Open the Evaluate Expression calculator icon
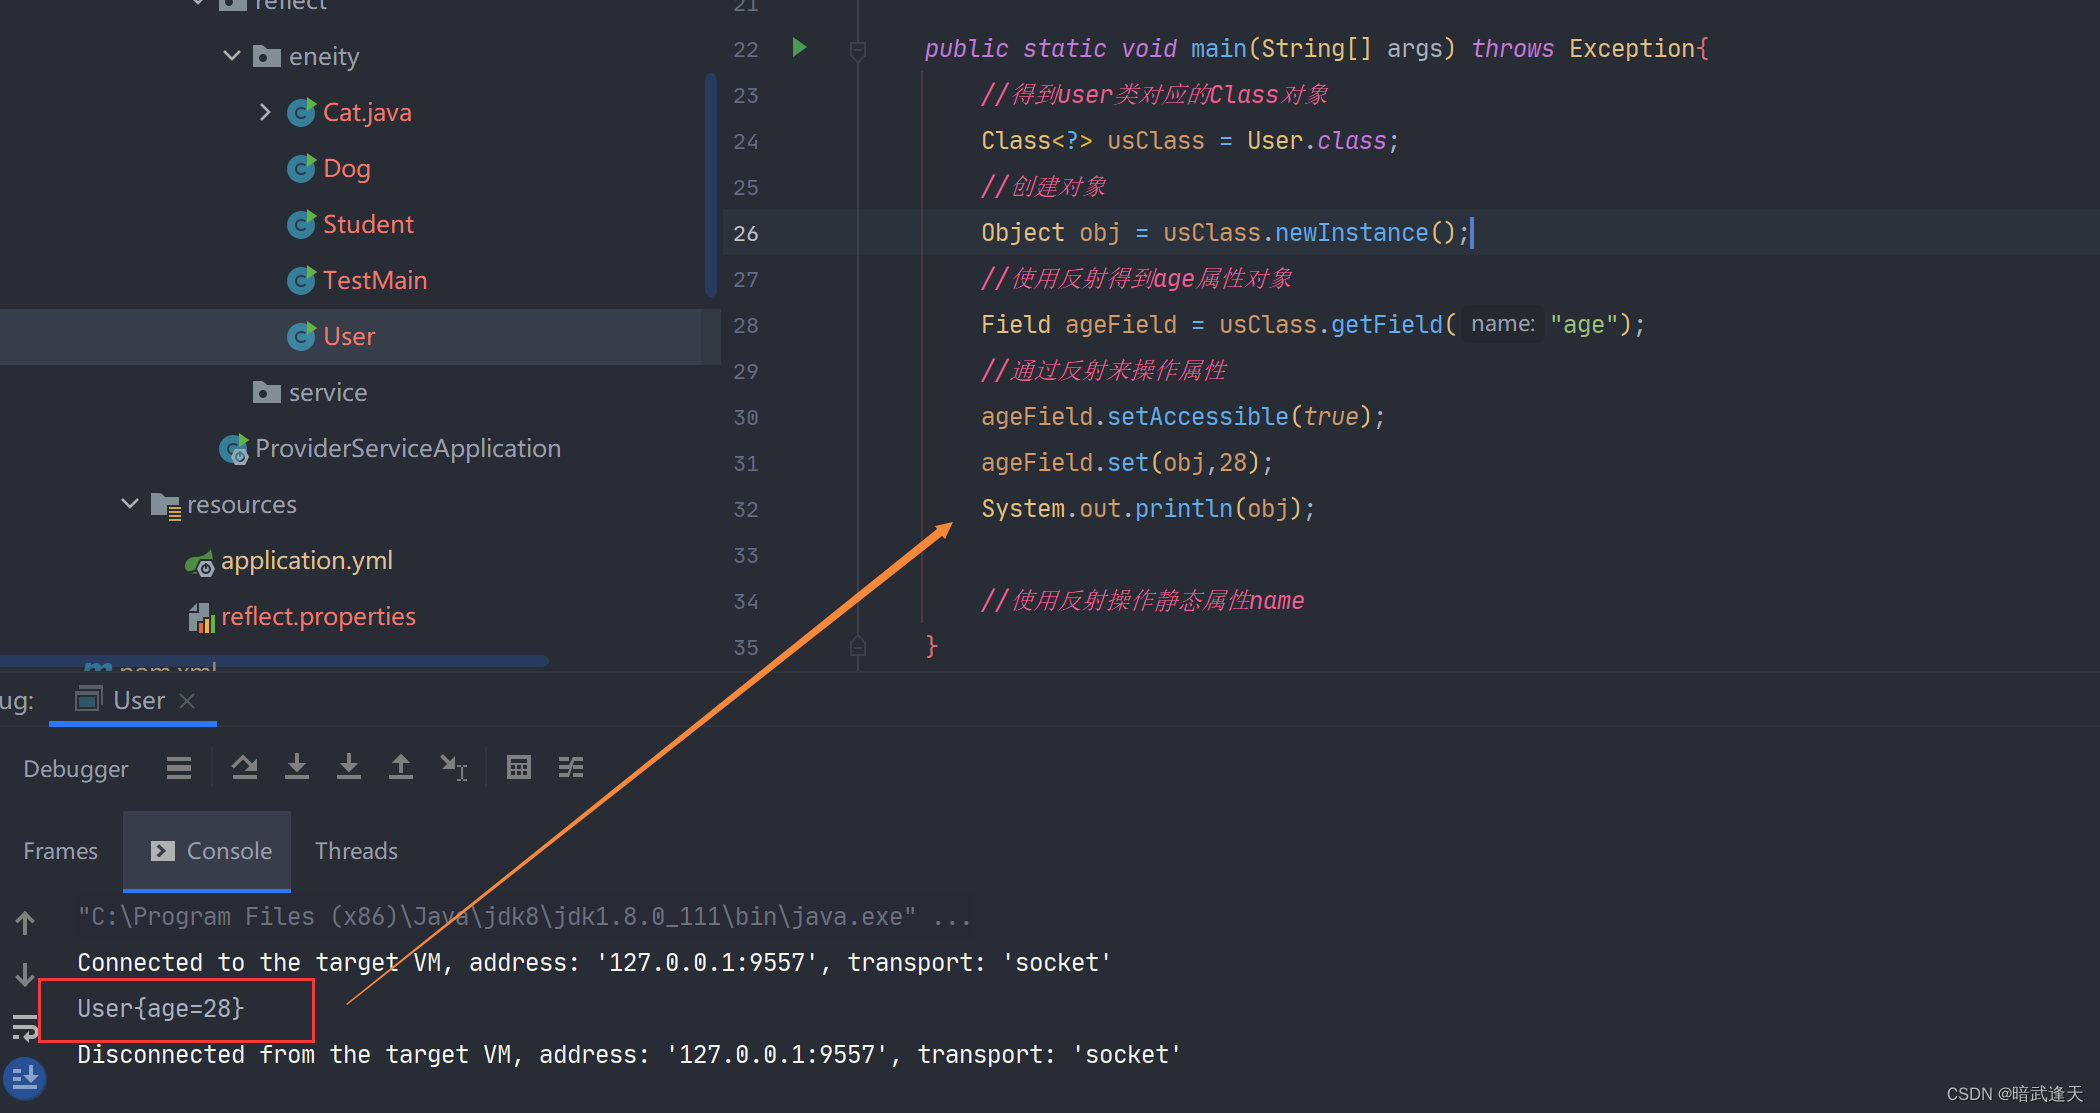The width and height of the screenshot is (2100, 1113). (x=519, y=768)
